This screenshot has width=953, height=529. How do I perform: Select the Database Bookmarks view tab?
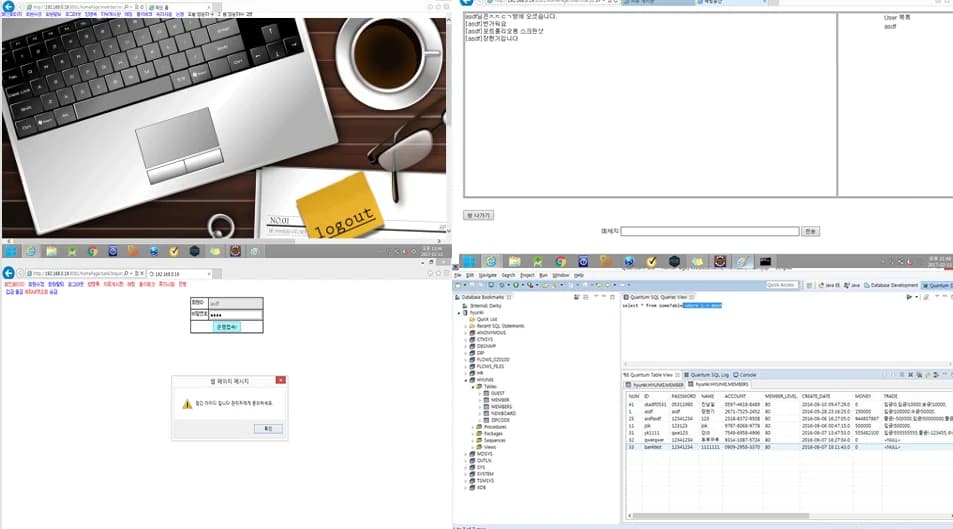(x=483, y=297)
